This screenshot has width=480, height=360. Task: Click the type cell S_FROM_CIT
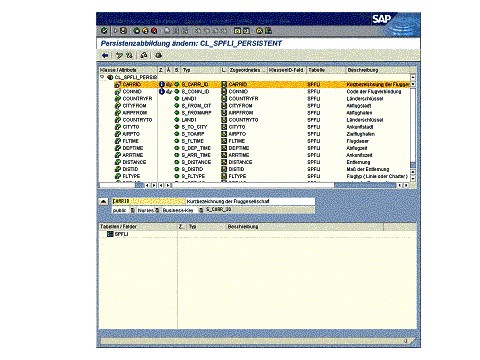[x=196, y=106]
